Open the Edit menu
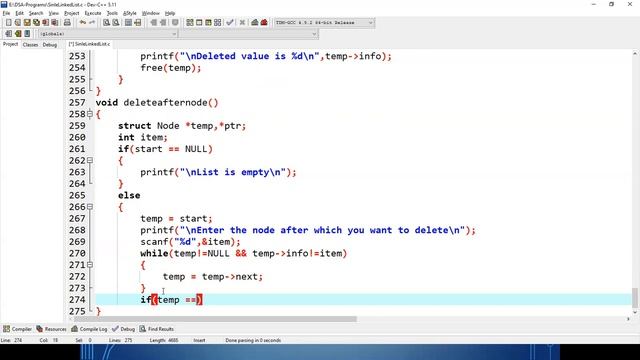 pos(20,13)
